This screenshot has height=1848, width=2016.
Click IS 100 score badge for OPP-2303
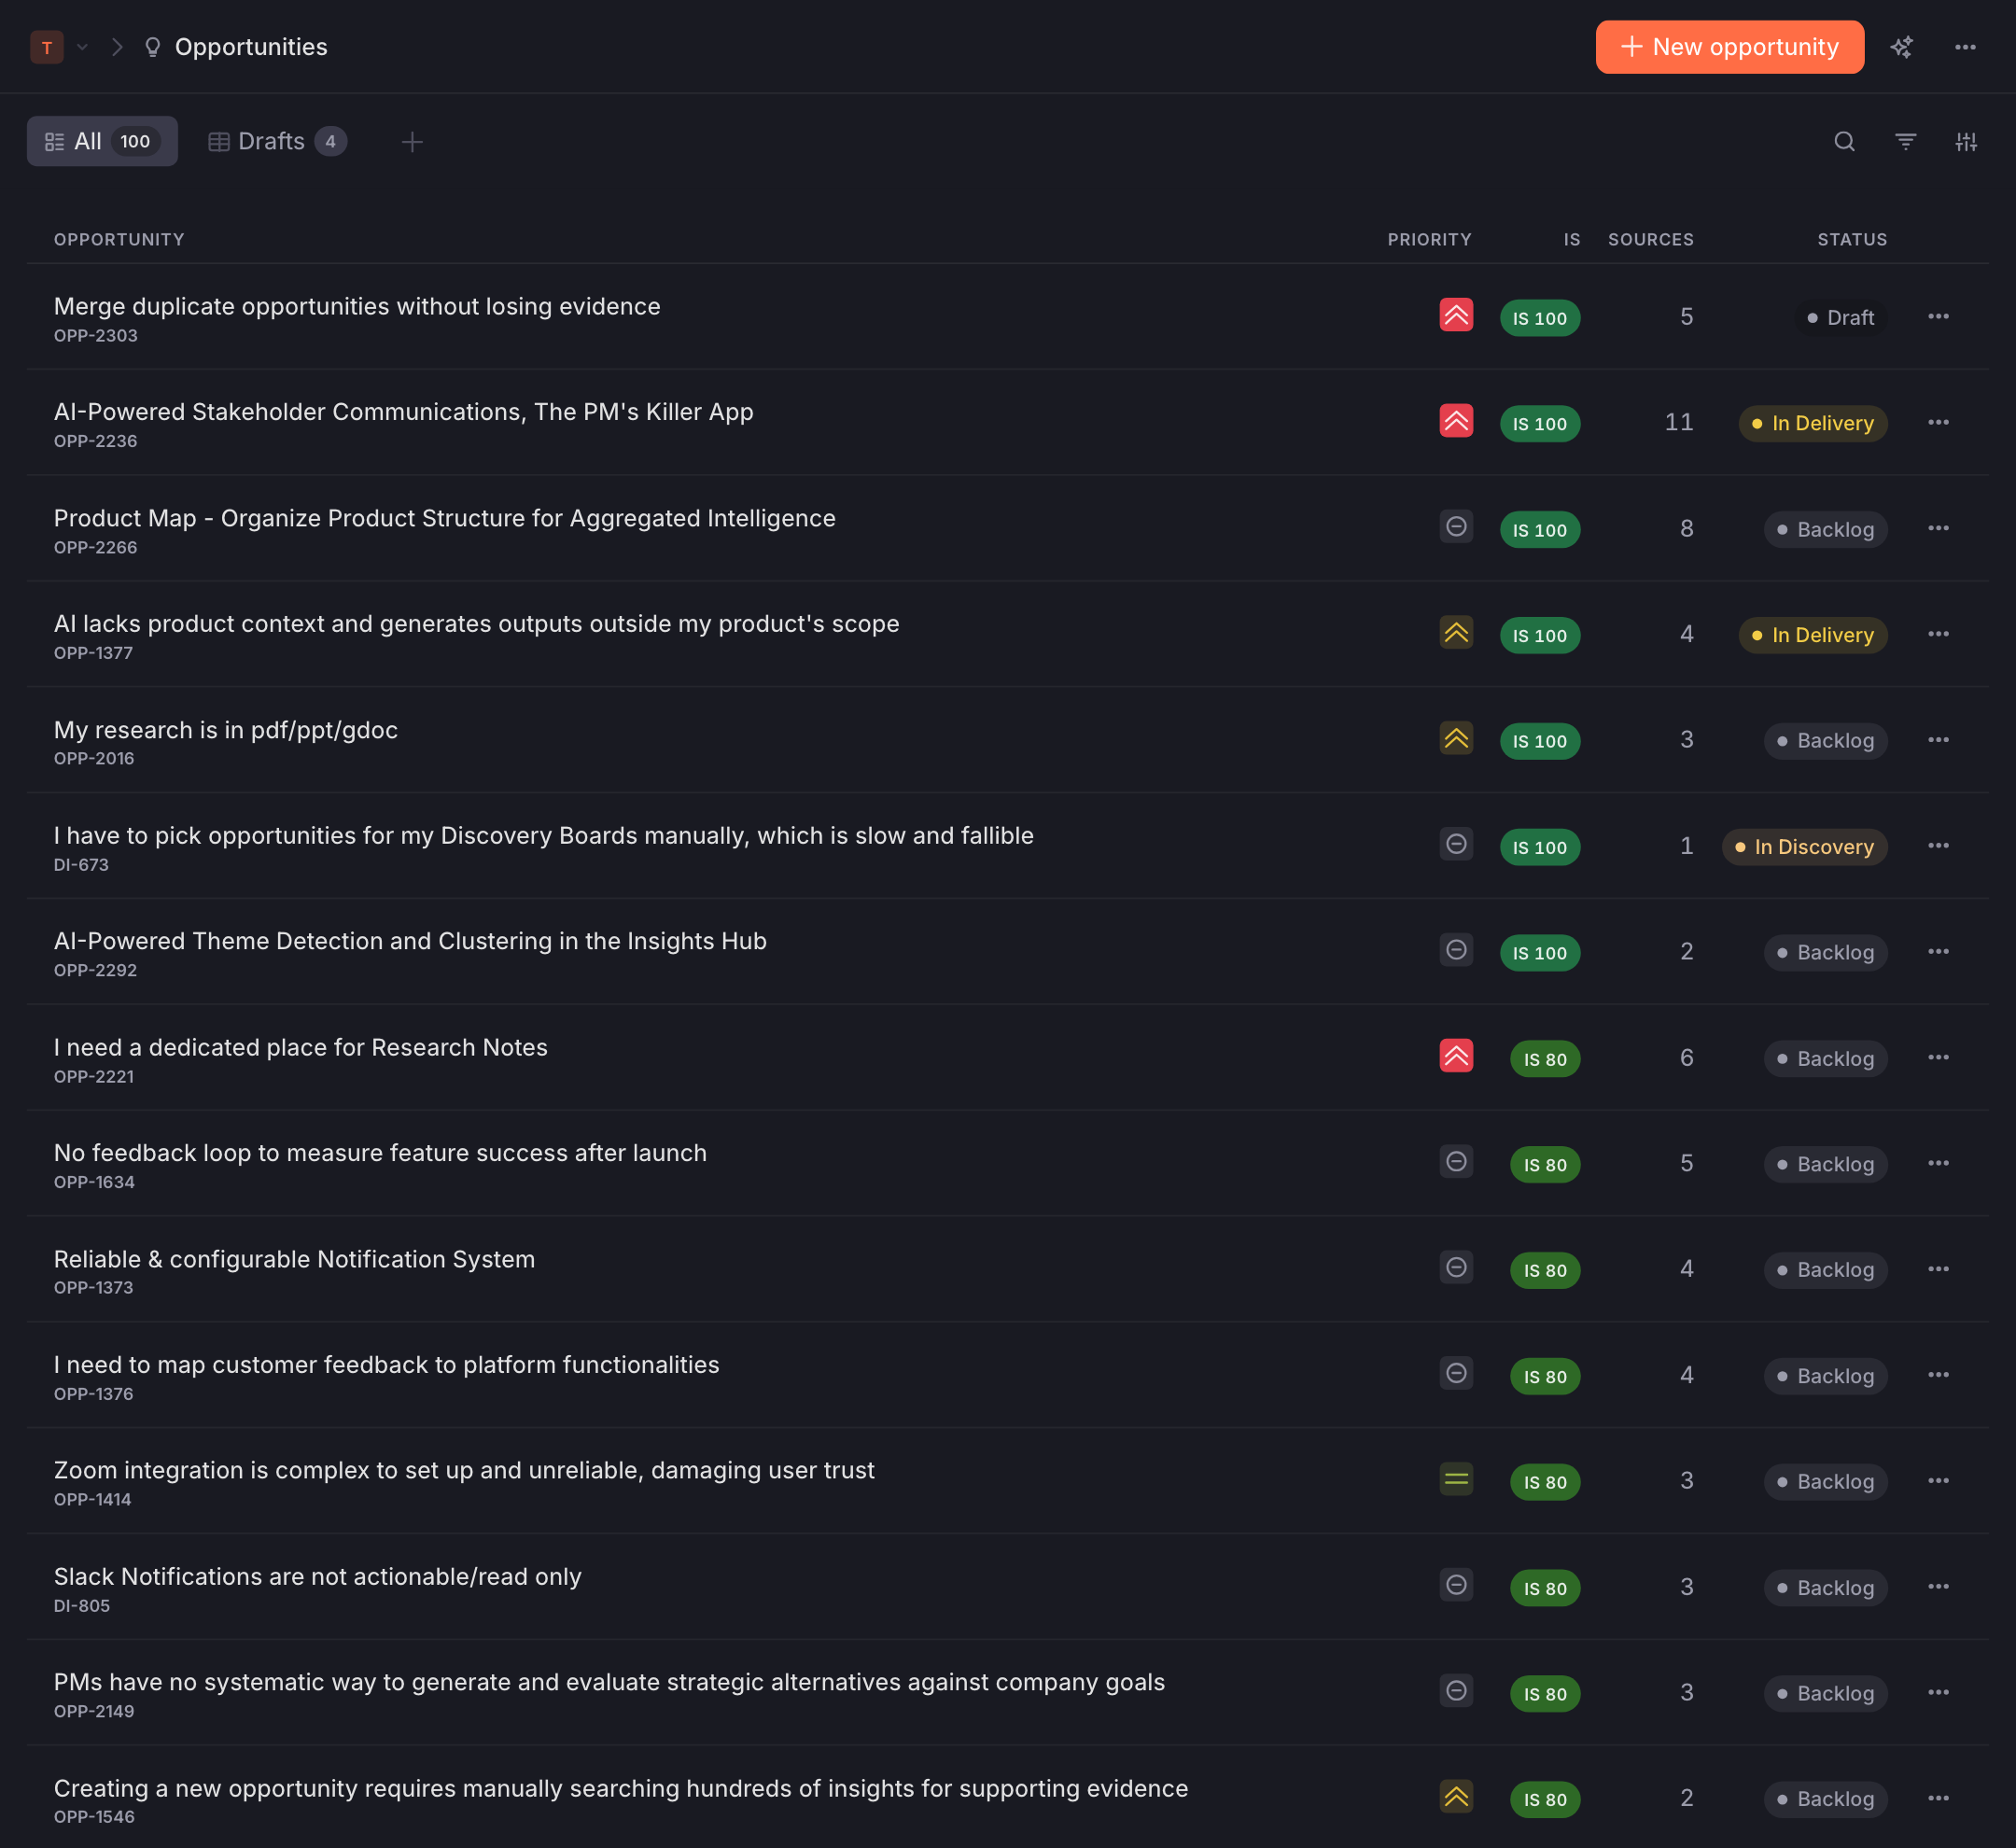pyautogui.click(x=1540, y=318)
